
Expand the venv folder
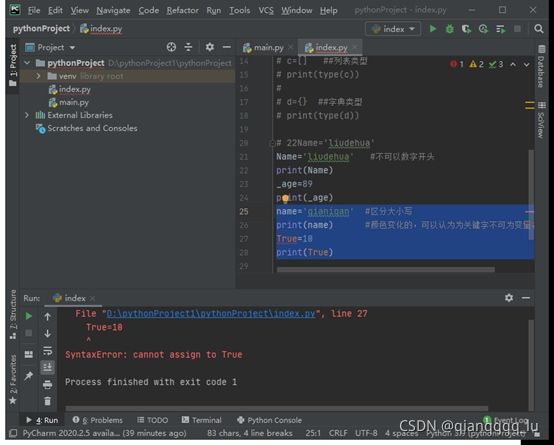[x=38, y=76]
